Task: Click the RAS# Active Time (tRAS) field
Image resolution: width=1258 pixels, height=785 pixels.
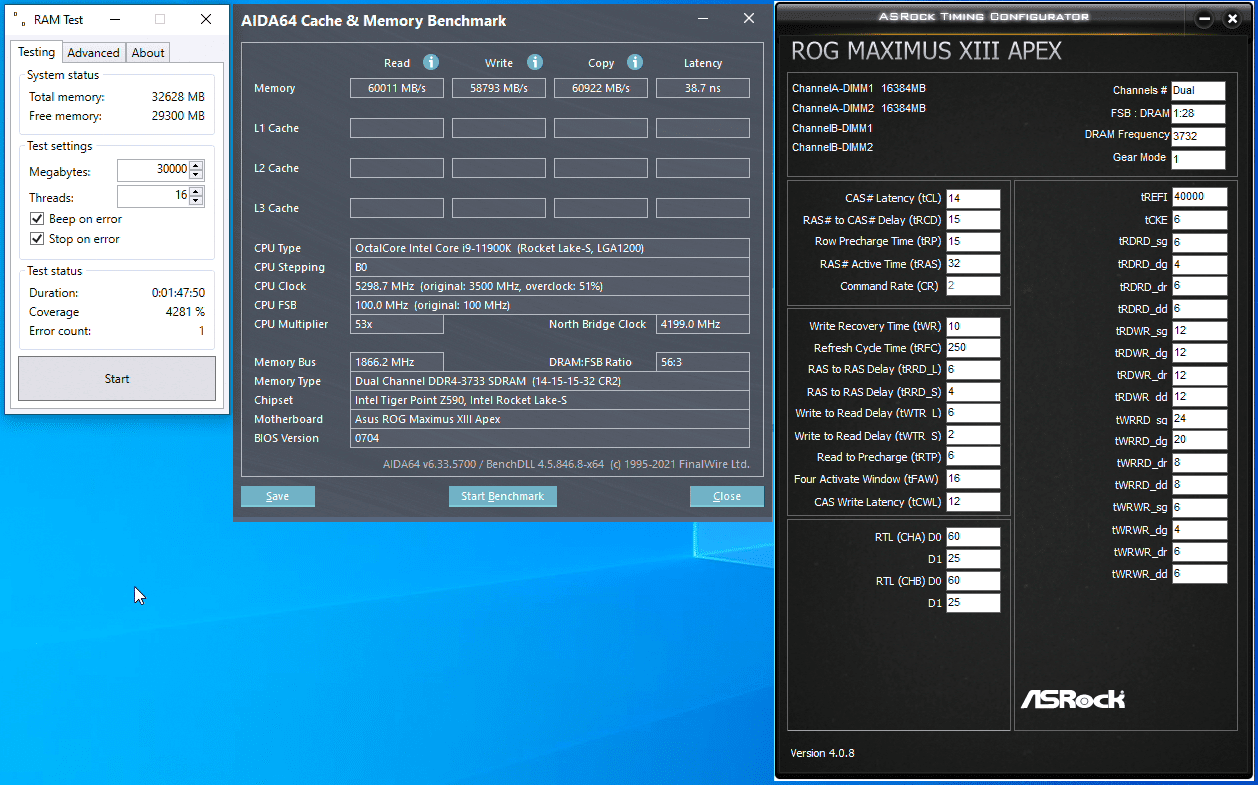Action: tap(973, 264)
